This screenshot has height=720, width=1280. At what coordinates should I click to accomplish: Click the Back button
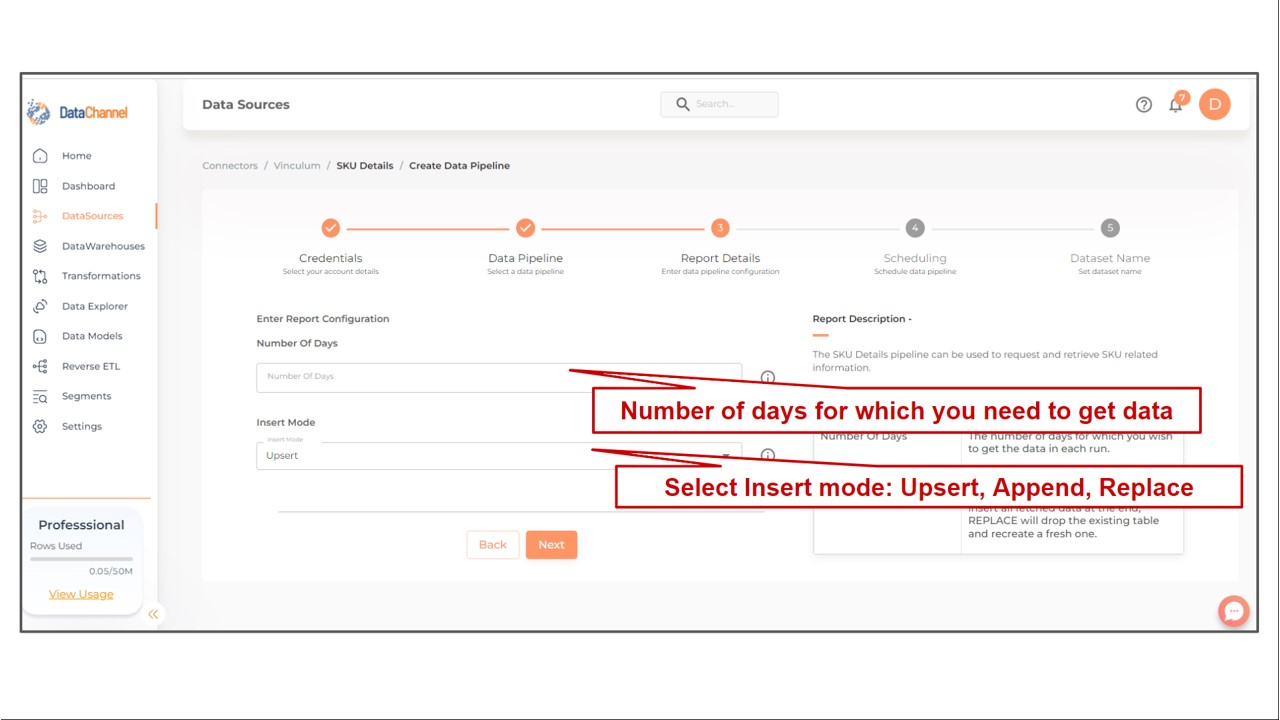(x=493, y=545)
